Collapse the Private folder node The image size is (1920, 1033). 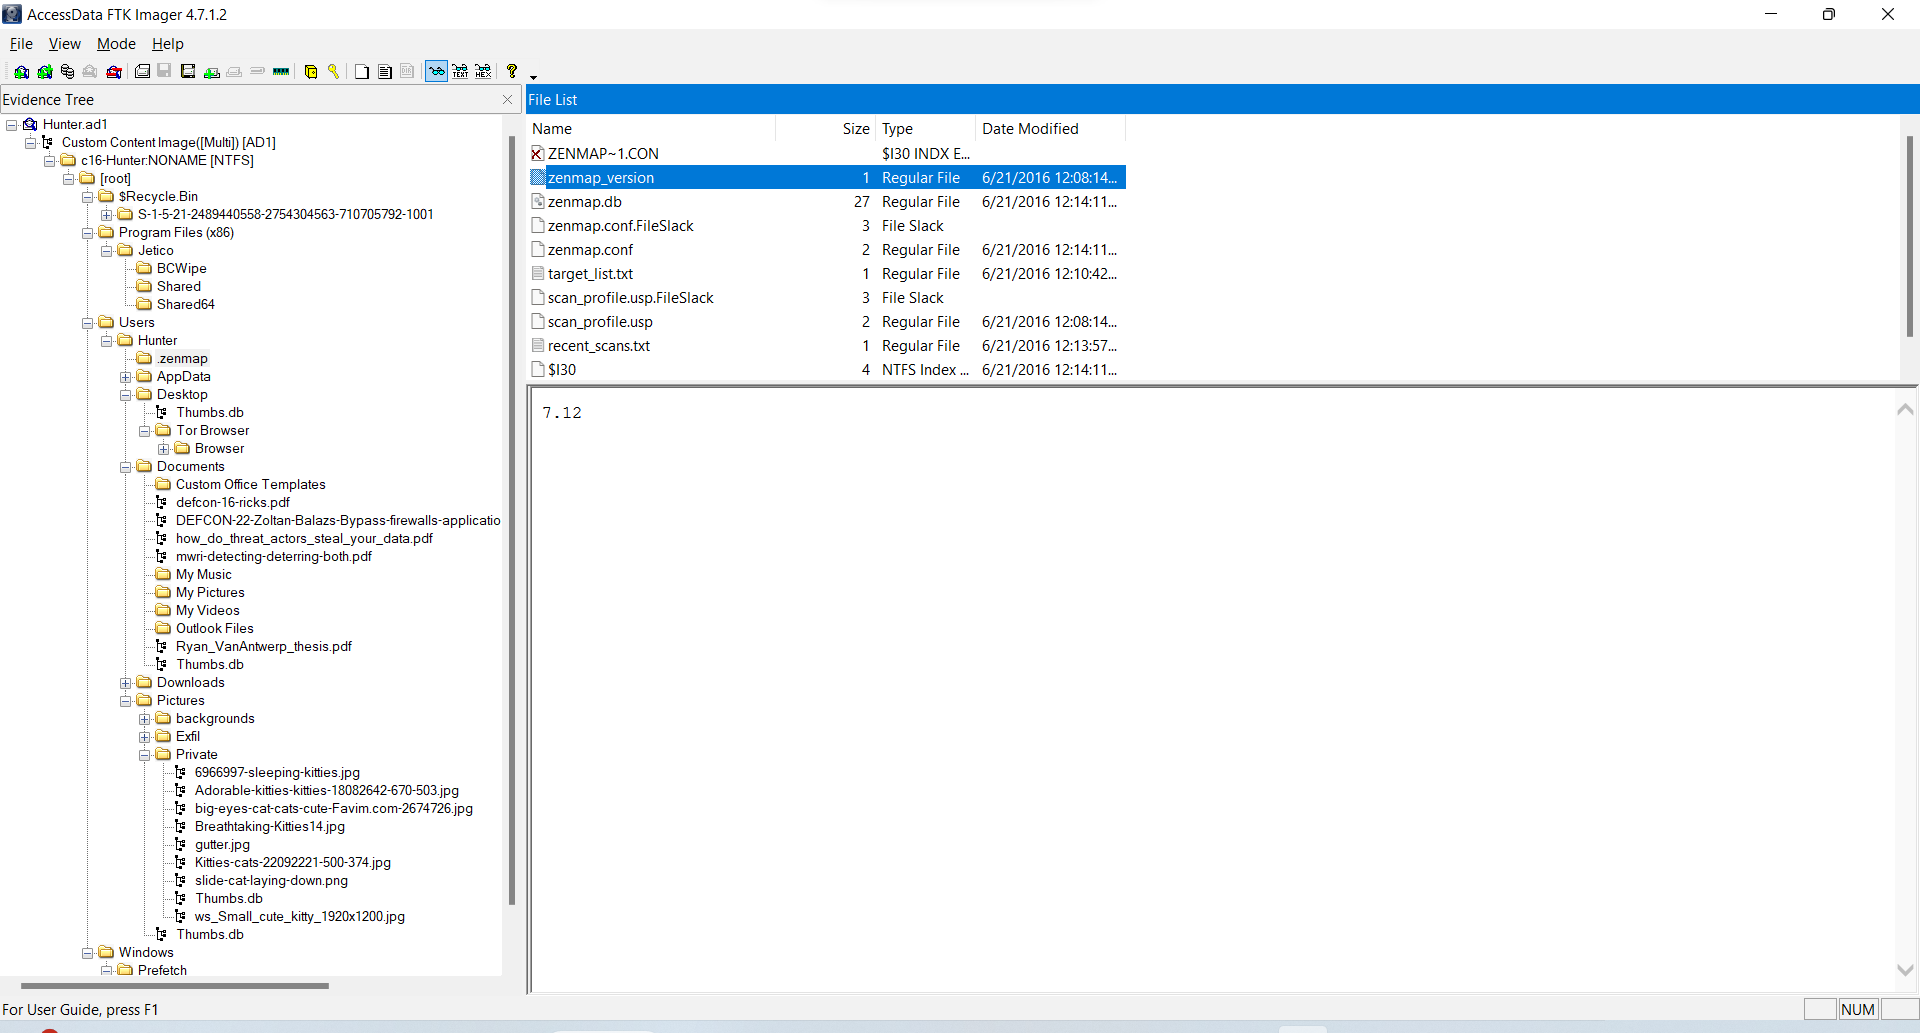coord(145,755)
